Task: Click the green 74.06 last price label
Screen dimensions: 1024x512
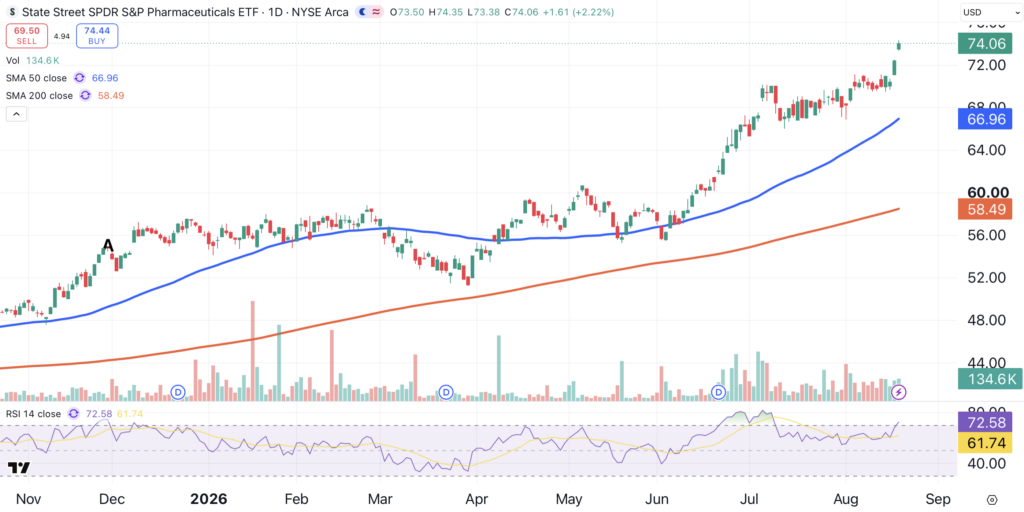Action: [984, 44]
